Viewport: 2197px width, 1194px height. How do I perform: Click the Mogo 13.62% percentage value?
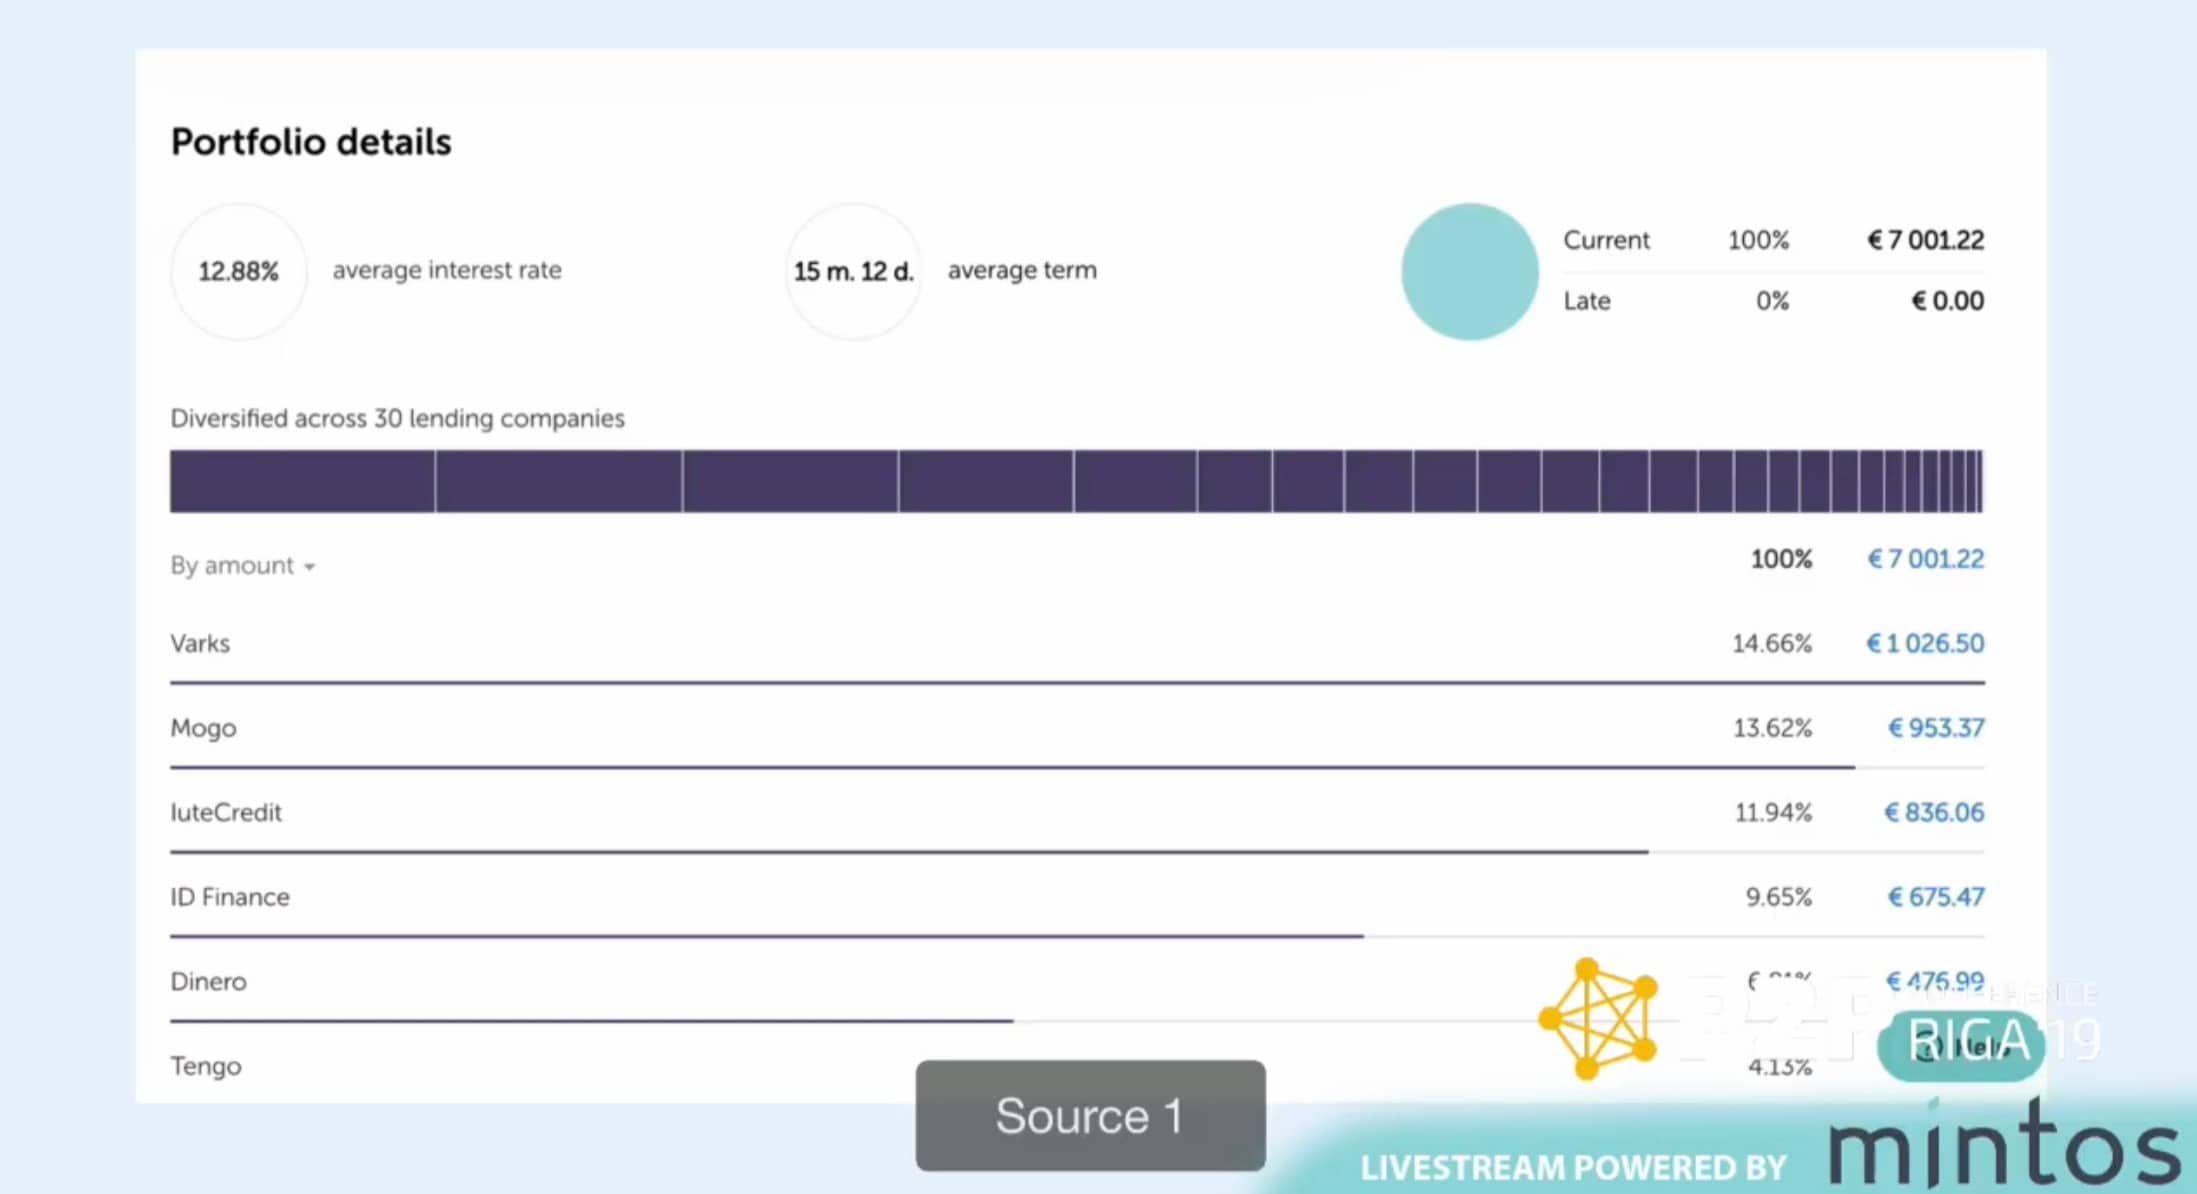[1772, 728]
